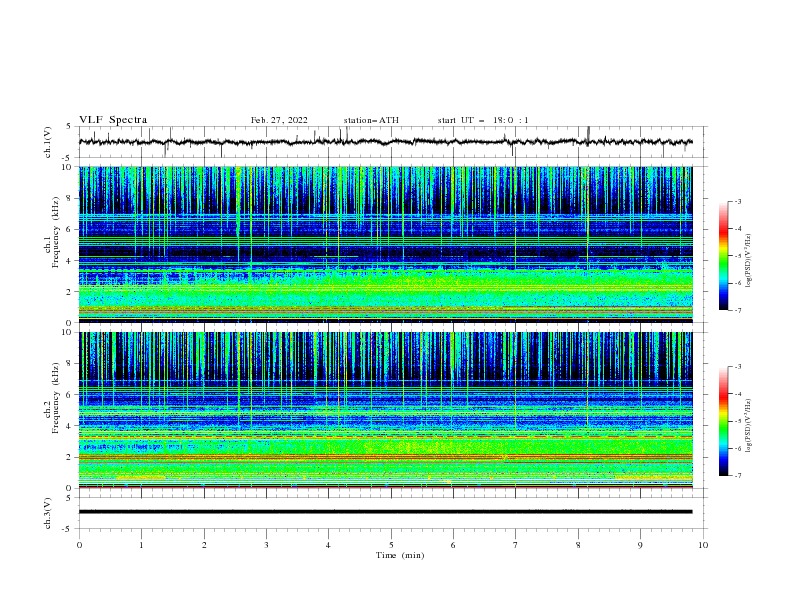Click the "10" minute label on time axis
The width and height of the screenshot is (792, 612).
pos(703,545)
